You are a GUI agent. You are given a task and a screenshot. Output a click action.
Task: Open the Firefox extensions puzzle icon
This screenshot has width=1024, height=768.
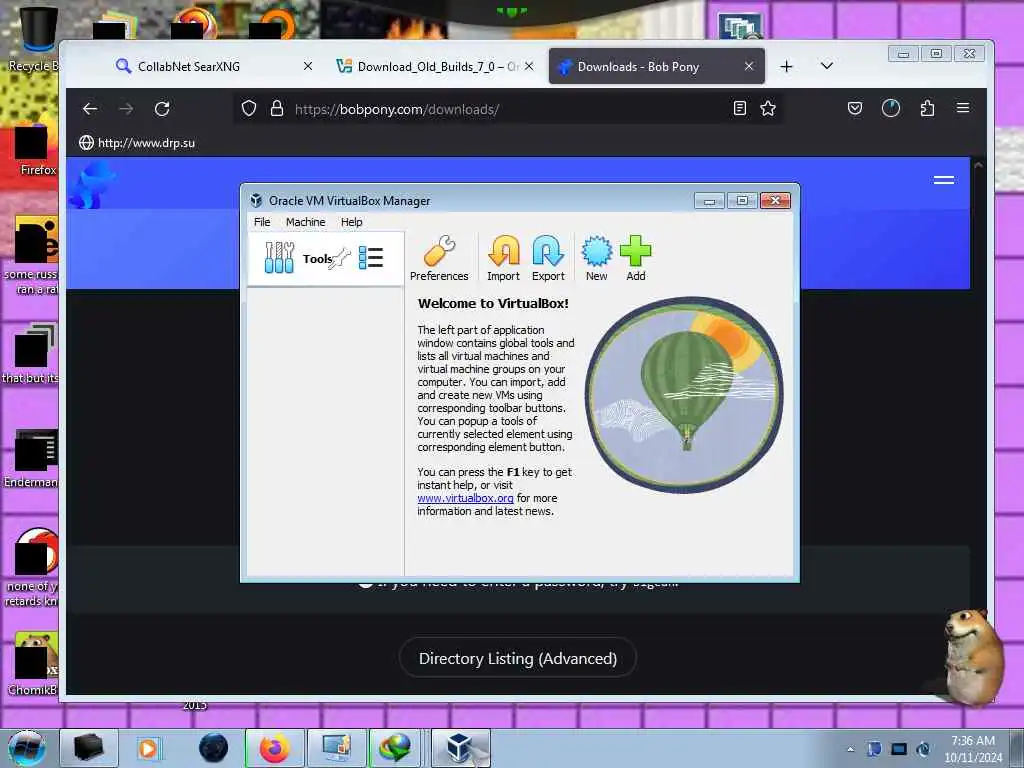point(927,108)
